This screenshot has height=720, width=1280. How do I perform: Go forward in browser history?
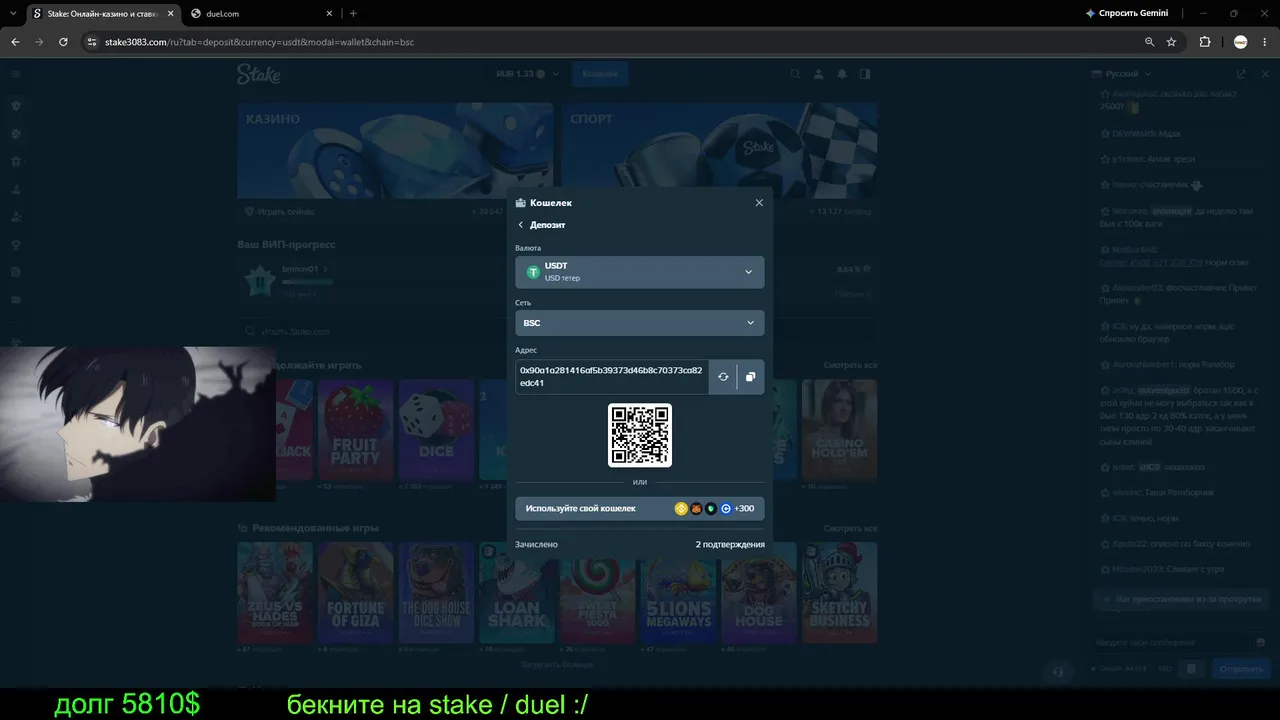[x=39, y=42]
